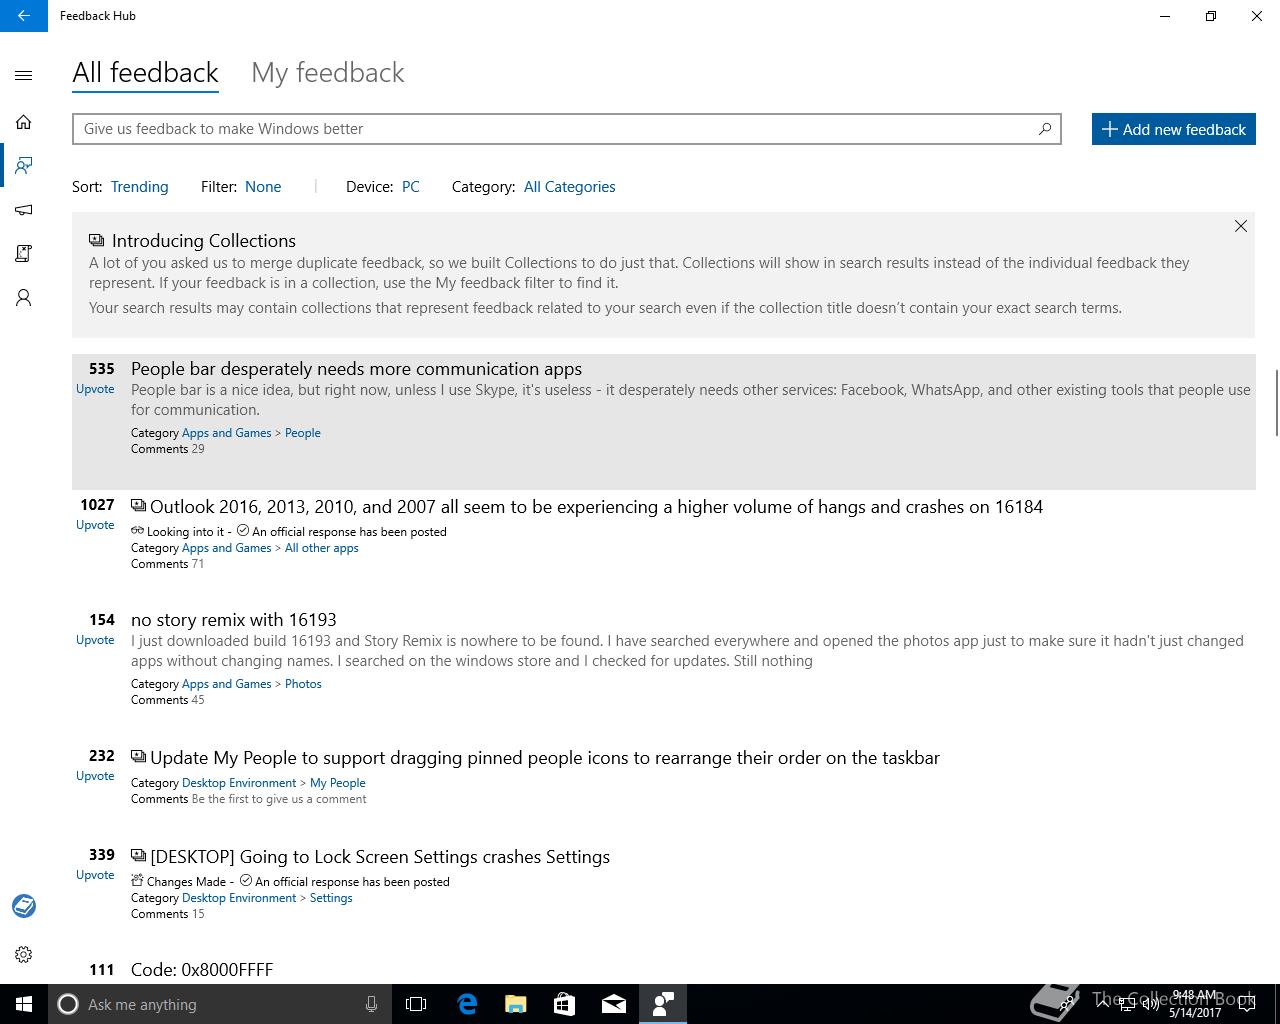
Task: Open Quests icon in sidebar
Action: point(24,254)
